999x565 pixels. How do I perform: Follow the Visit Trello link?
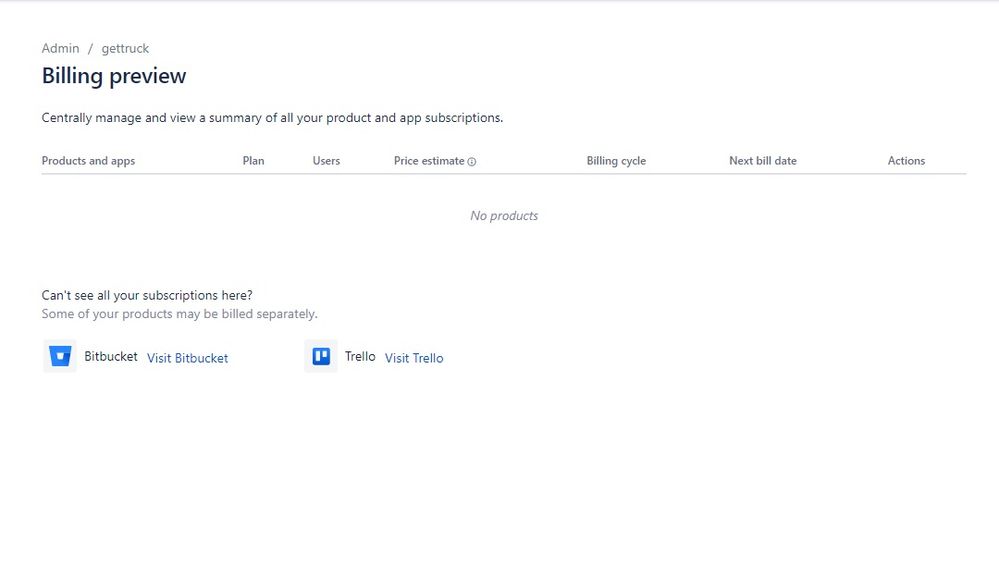[414, 358]
